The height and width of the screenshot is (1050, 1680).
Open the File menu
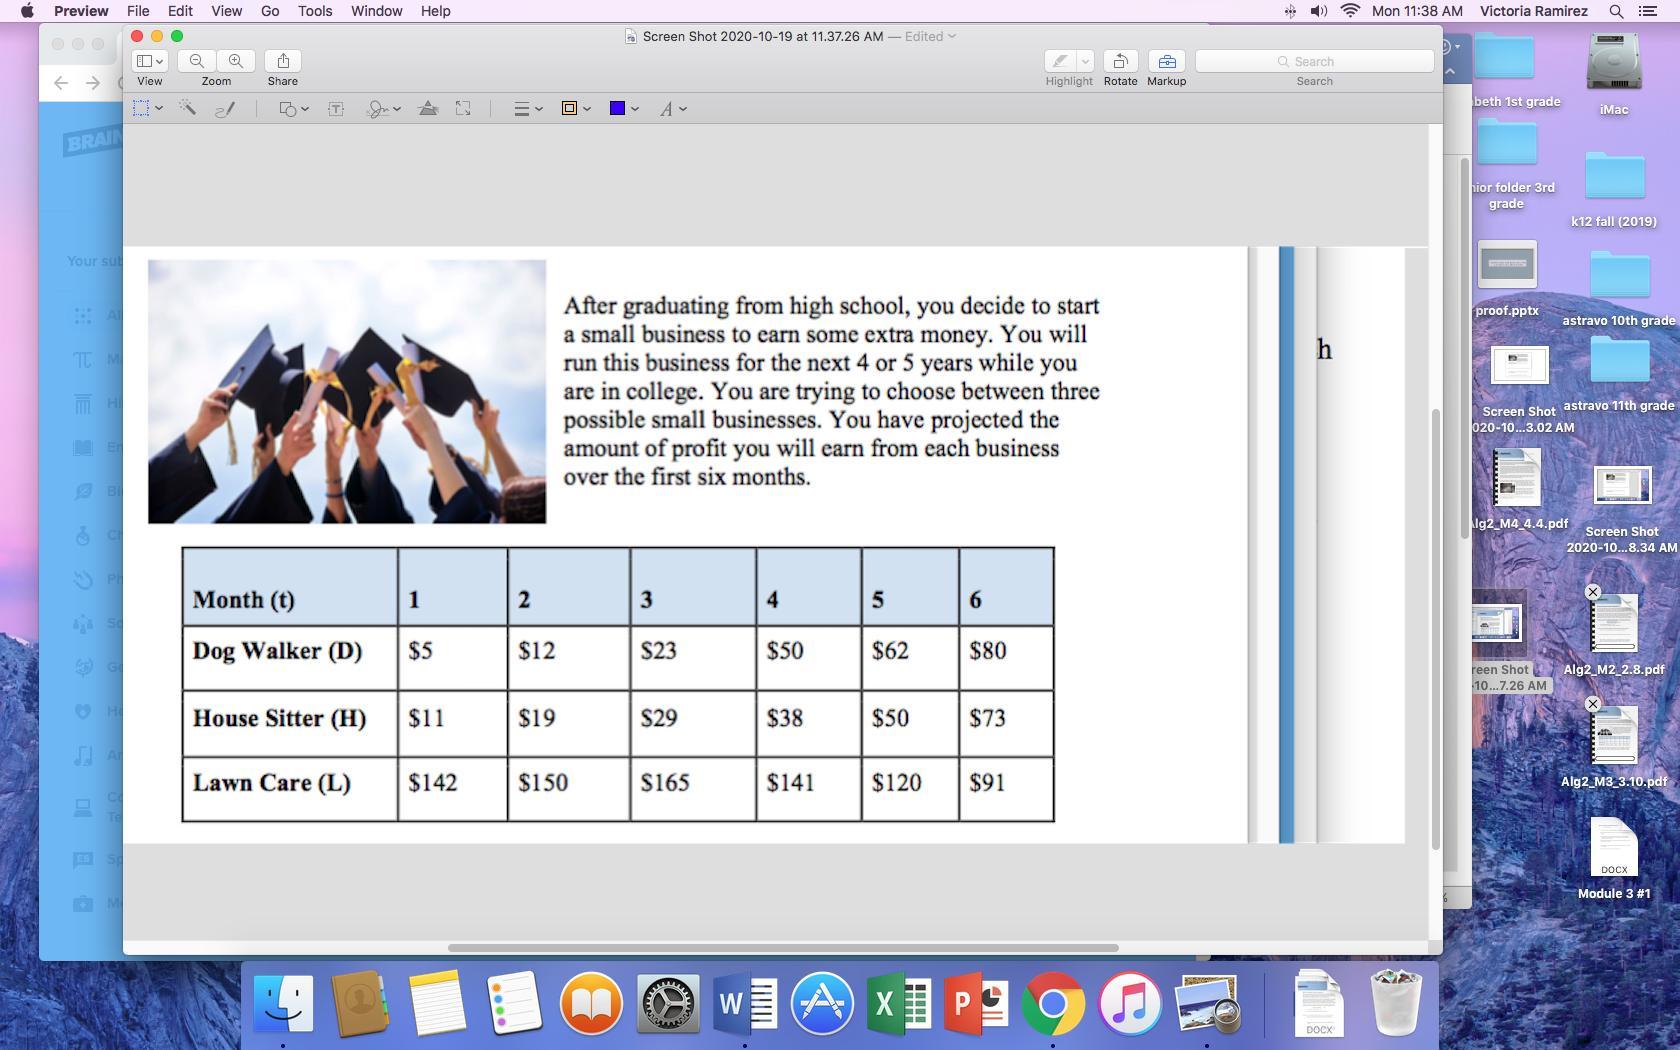tap(138, 11)
